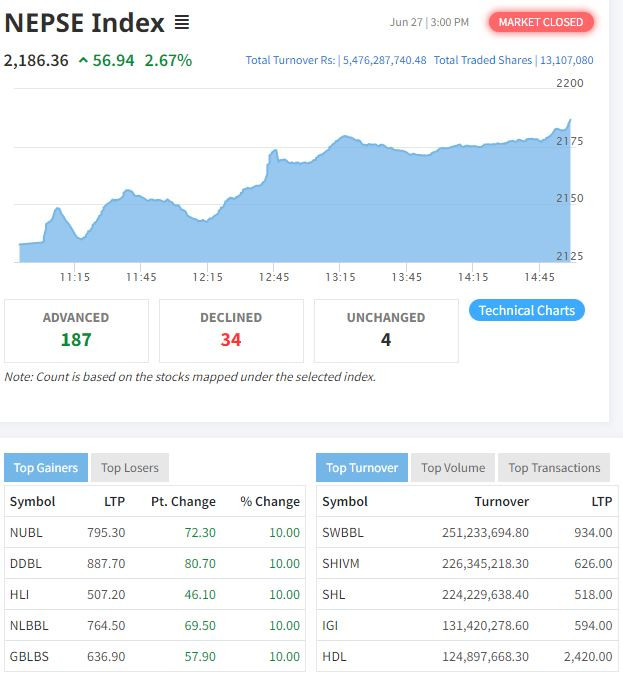This screenshot has width=623, height=683.
Task: Click the UNCHANGED 4 count box
Action: coord(386,331)
